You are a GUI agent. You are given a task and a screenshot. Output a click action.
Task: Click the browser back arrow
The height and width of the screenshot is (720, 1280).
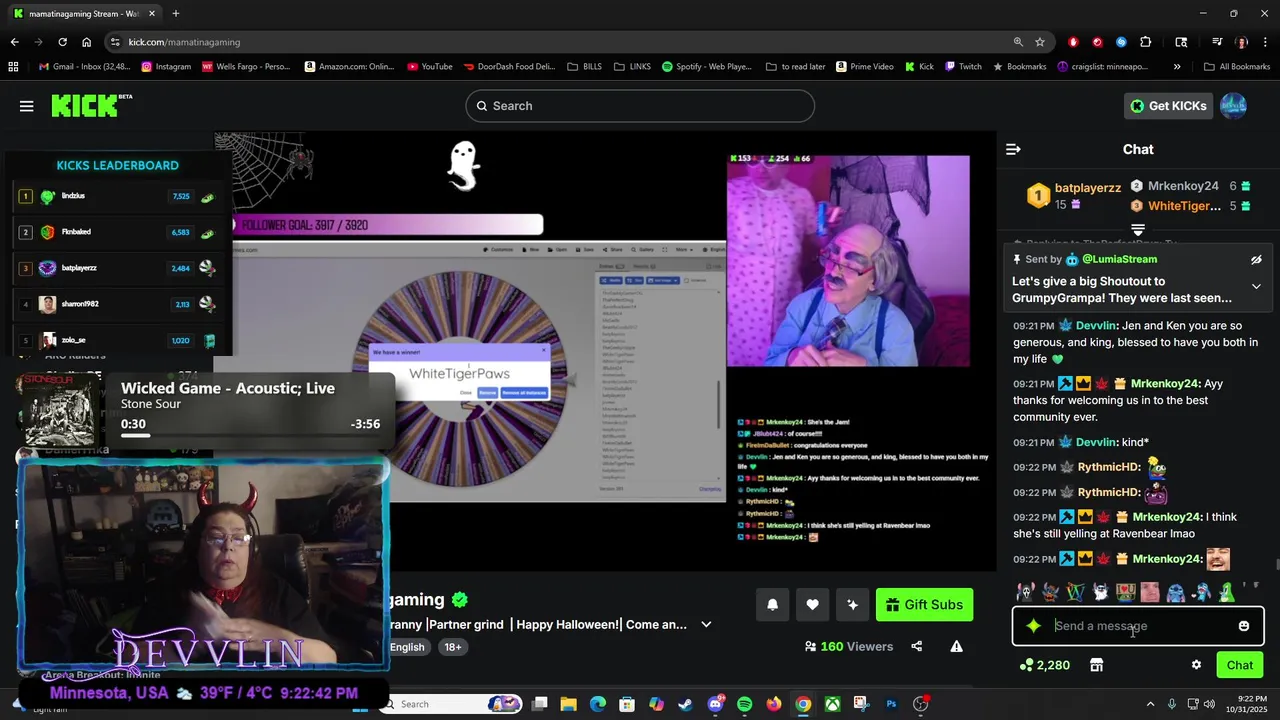click(x=14, y=42)
